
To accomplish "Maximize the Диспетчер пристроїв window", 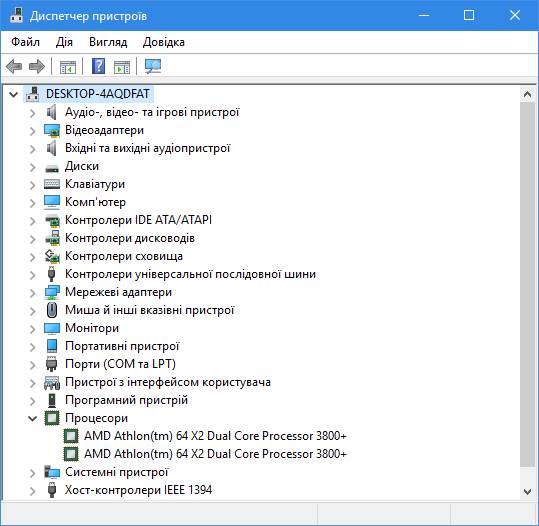I will click(469, 15).
